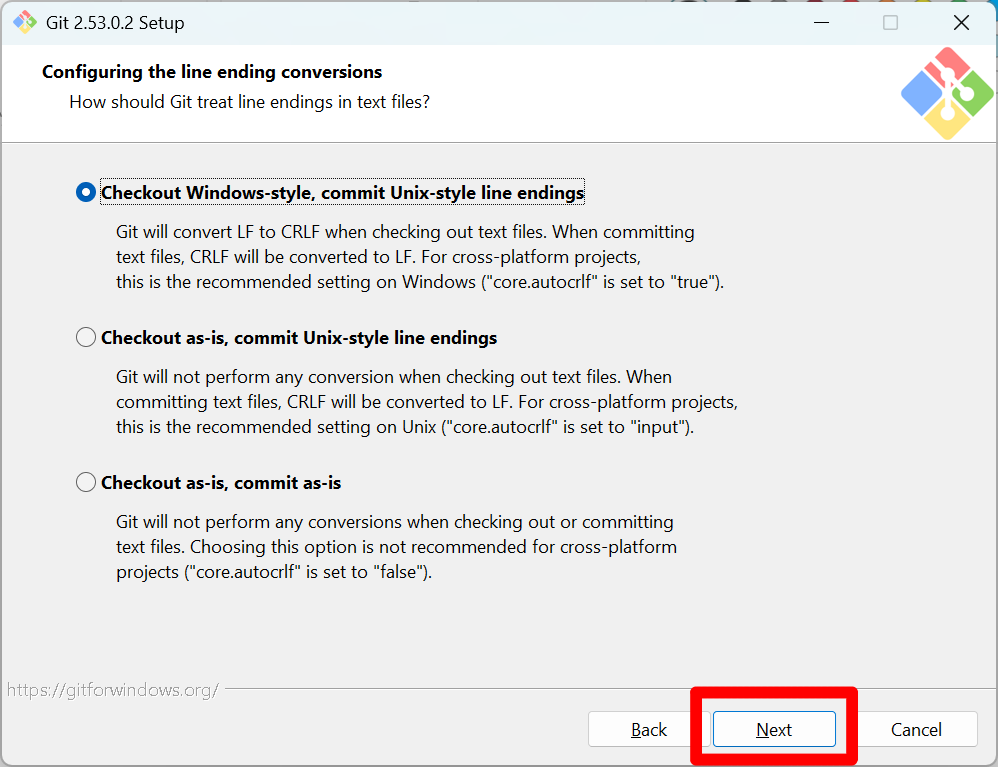998x767 pixels.
Task: Choose Checkout as-is, commit Unix-style radio circle
Action: (x=86, y=337)
